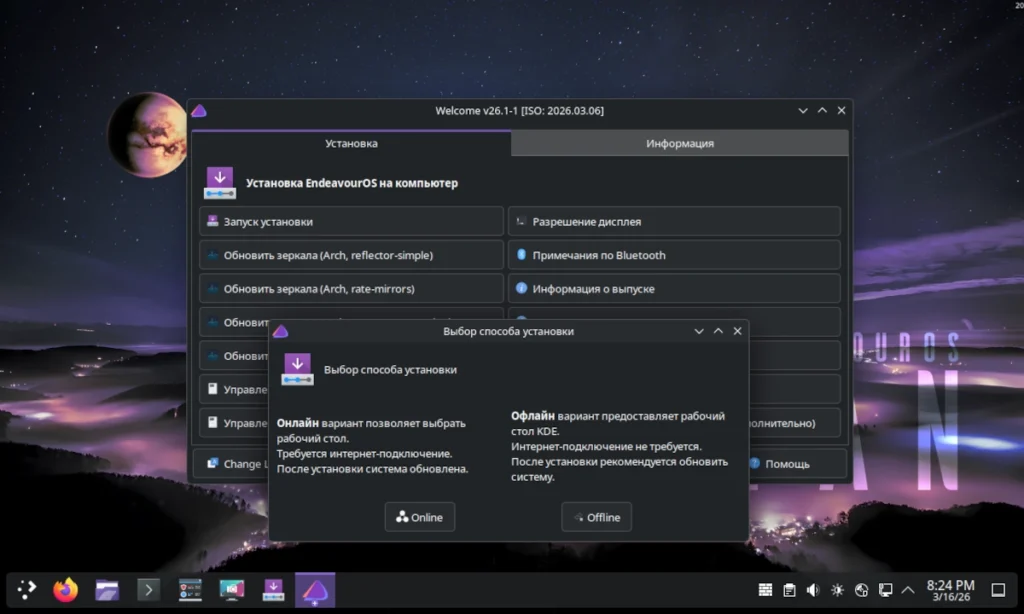Open the terminal from the taskbar

[148, 590]
